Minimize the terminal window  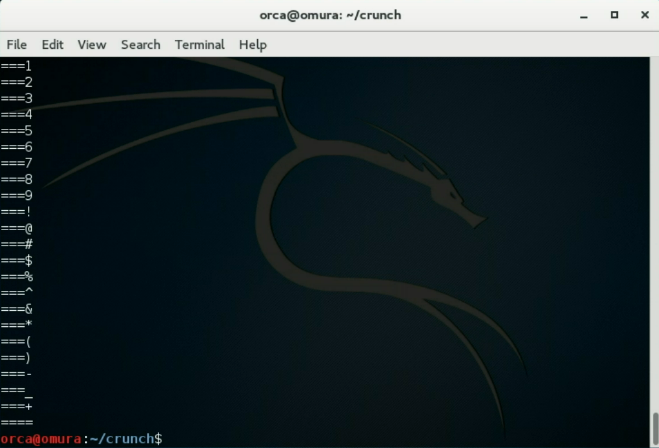(584, 16)
